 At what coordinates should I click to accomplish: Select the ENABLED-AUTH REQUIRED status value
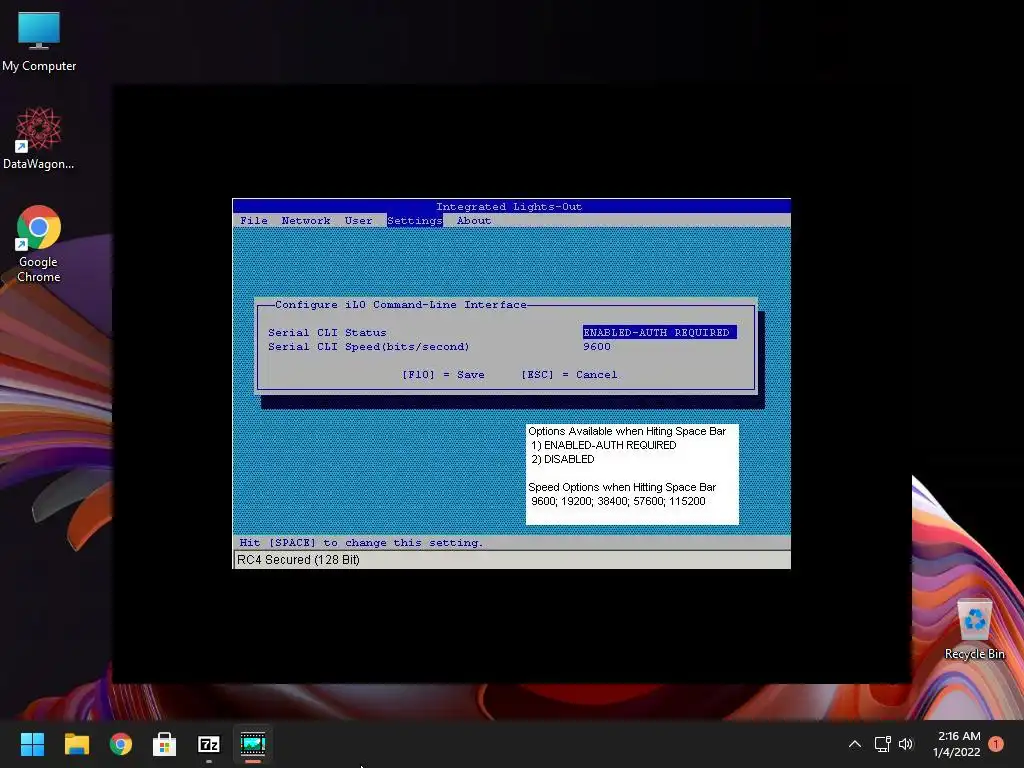click(x=660, y=332)
